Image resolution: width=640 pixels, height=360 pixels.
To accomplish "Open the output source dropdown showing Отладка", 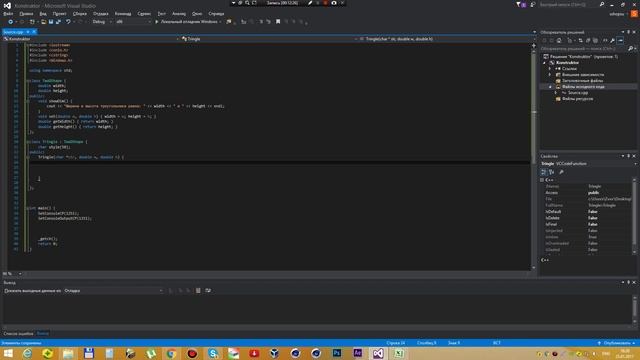I will tap(113, 291).
